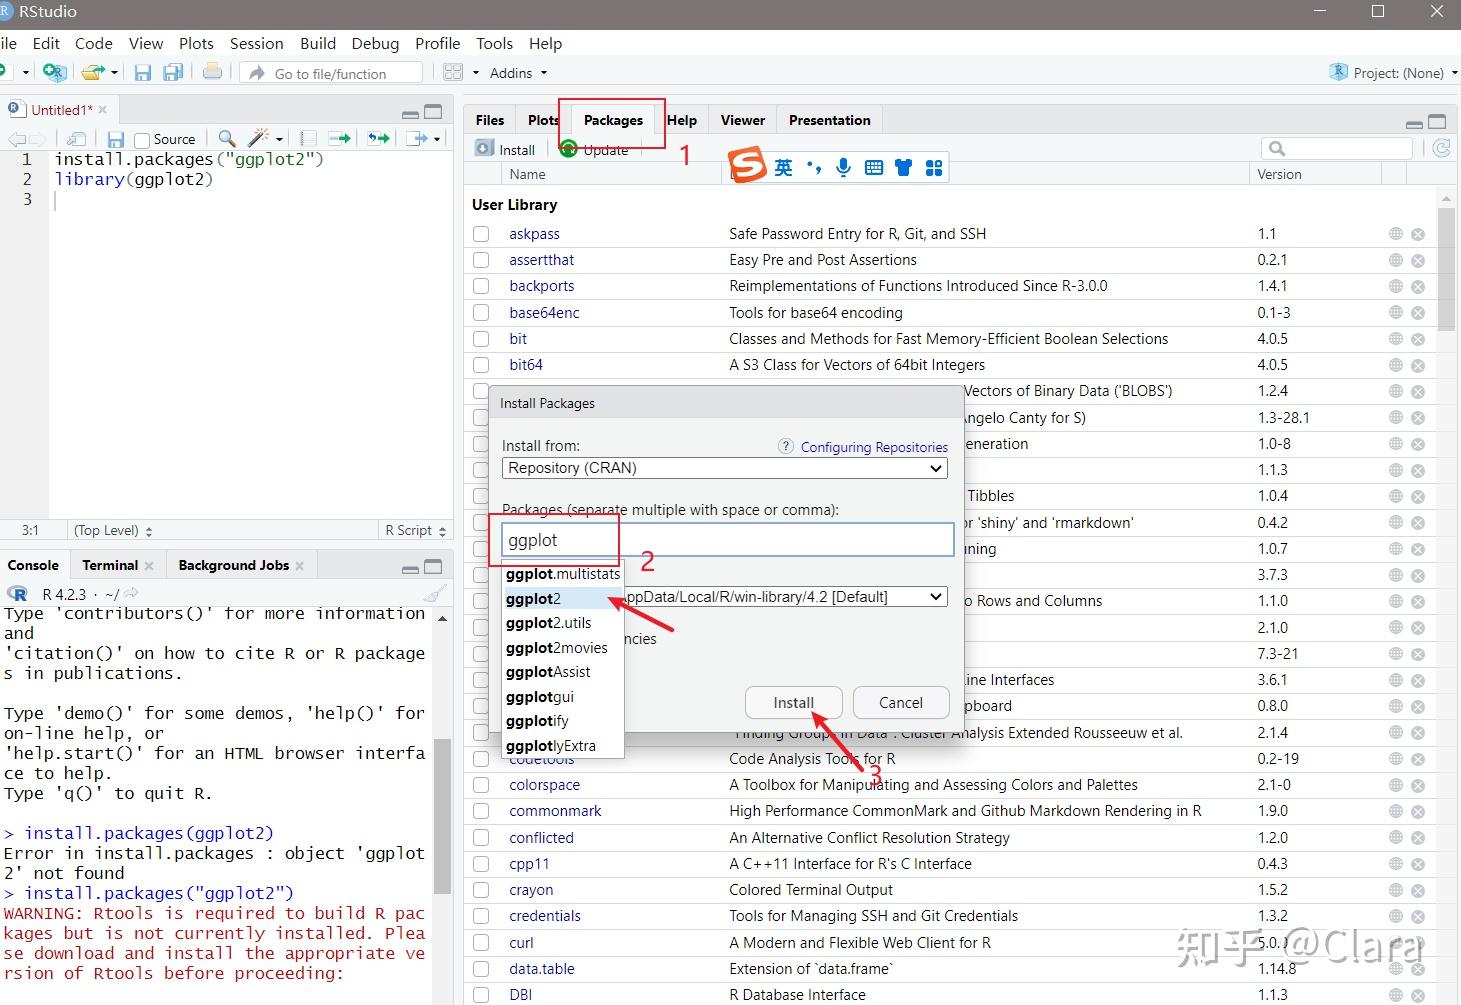
Task: Check the box next to bit64 package
Action: (x=481, y=365)
